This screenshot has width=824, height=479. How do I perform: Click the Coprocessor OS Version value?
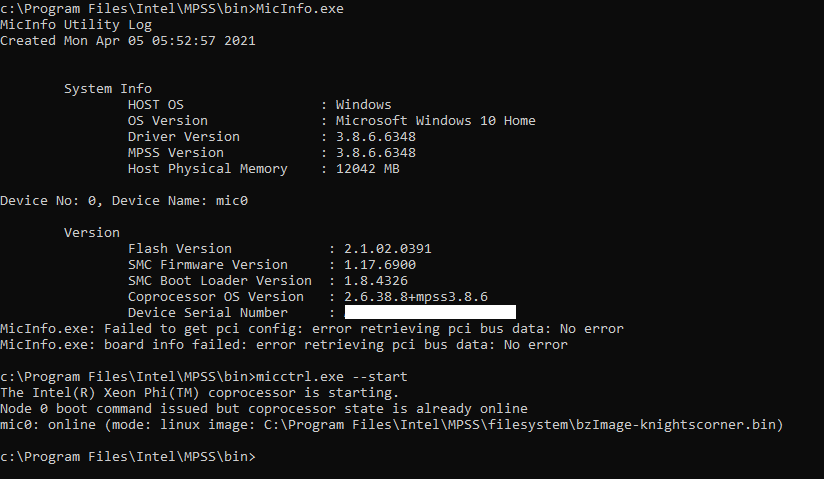(x=416, y=297)
